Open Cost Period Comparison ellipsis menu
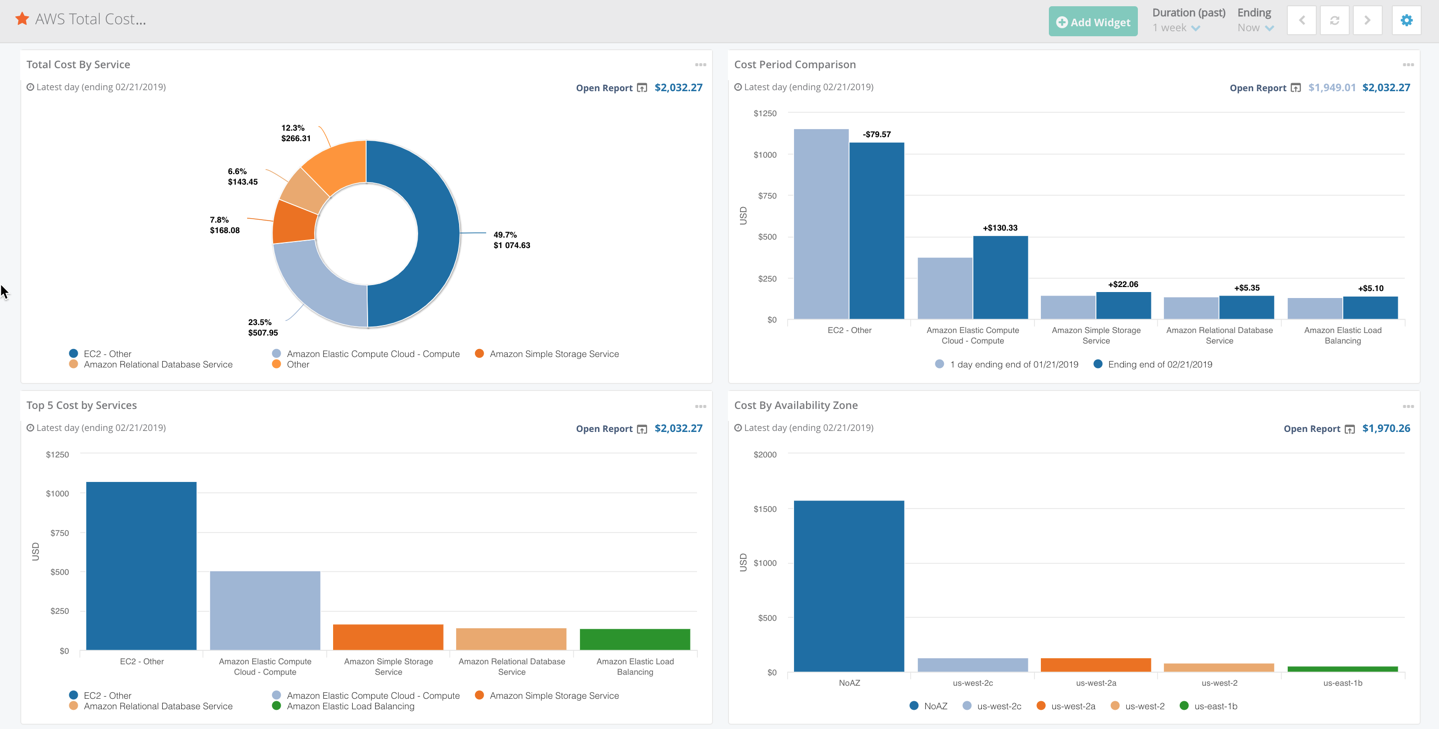1439x729 pixels. pyautogui.click(x=1408, y=65)
